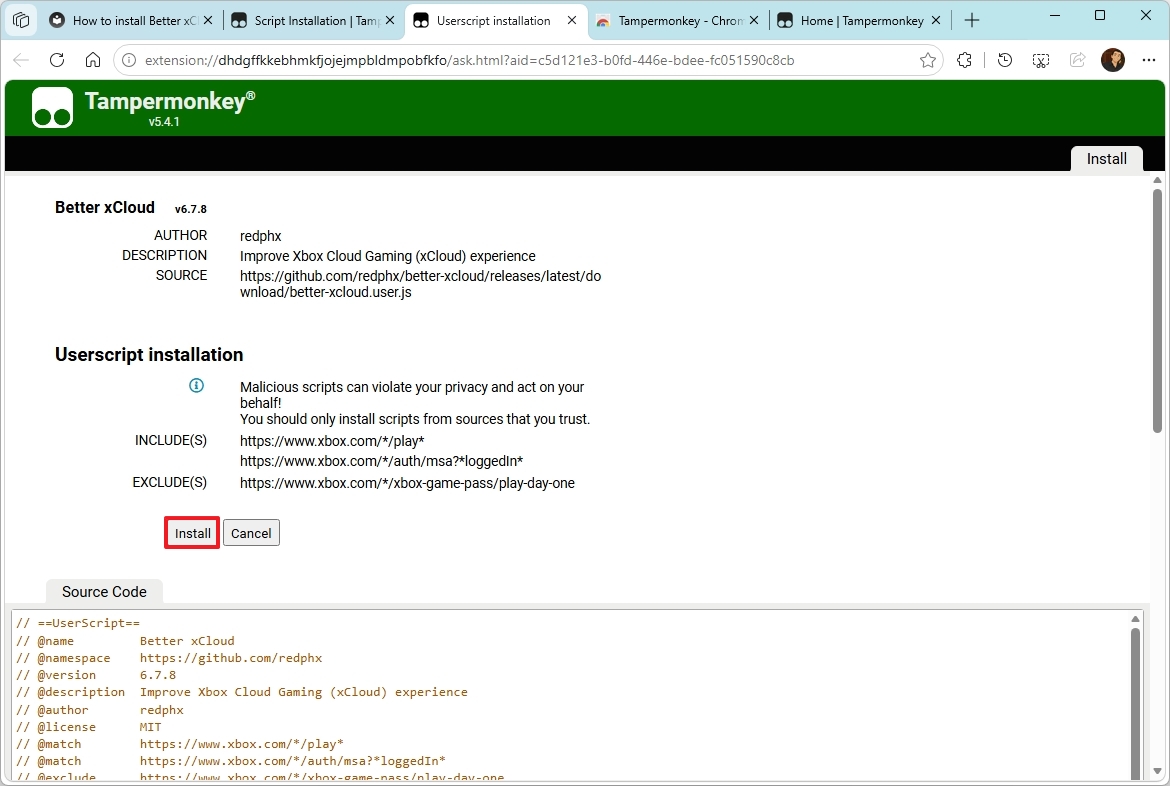Viewport: 1170px width, 786px height.
Task: Add page to favorites with star icon
Action: tap(927, 60)
